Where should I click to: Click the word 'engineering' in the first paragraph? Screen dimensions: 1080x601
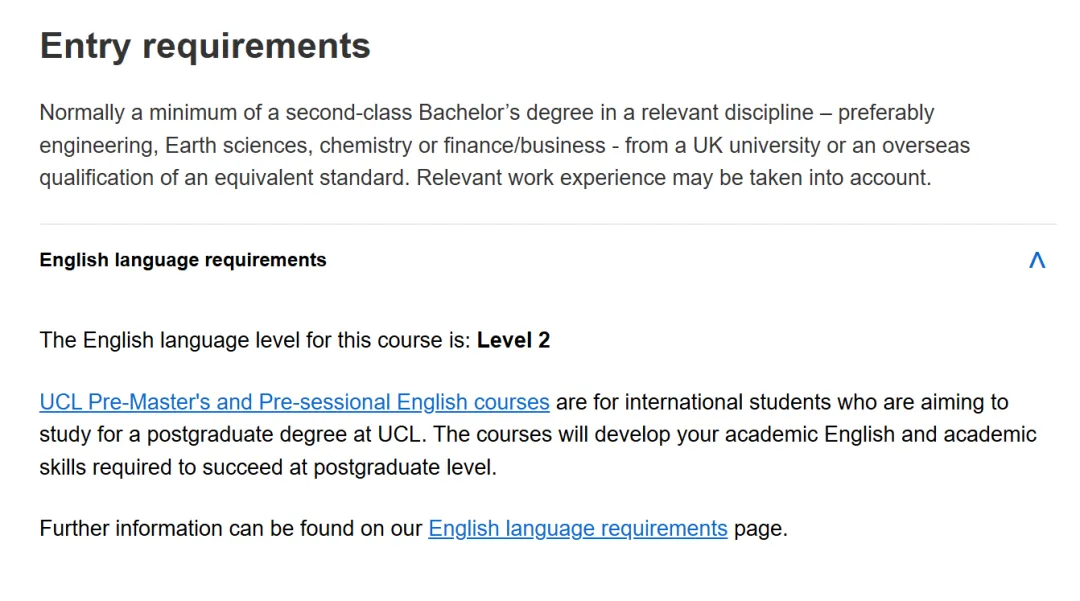click(97, 145)
